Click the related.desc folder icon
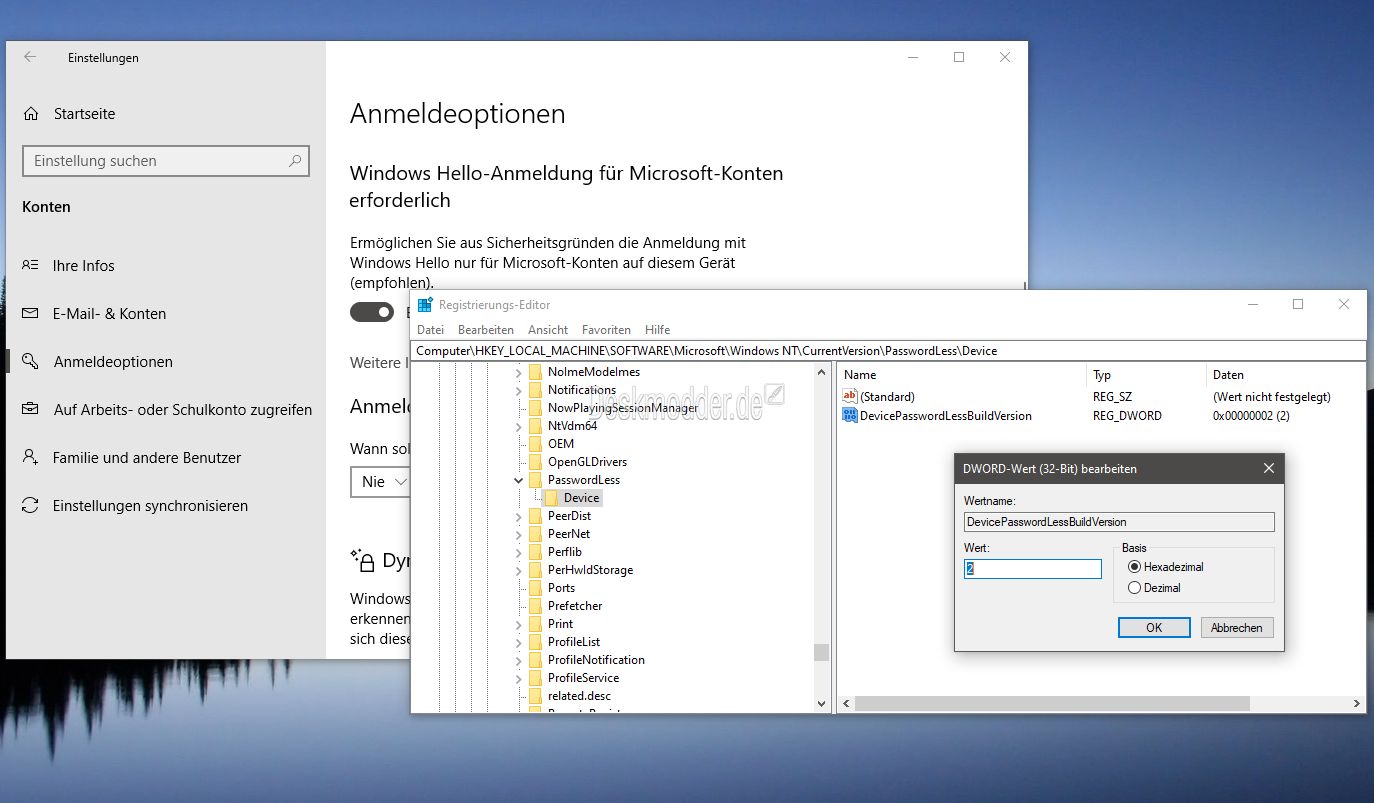Viewport: 1374px width, 803px height. pyautogui.click(x=535, y=696)
